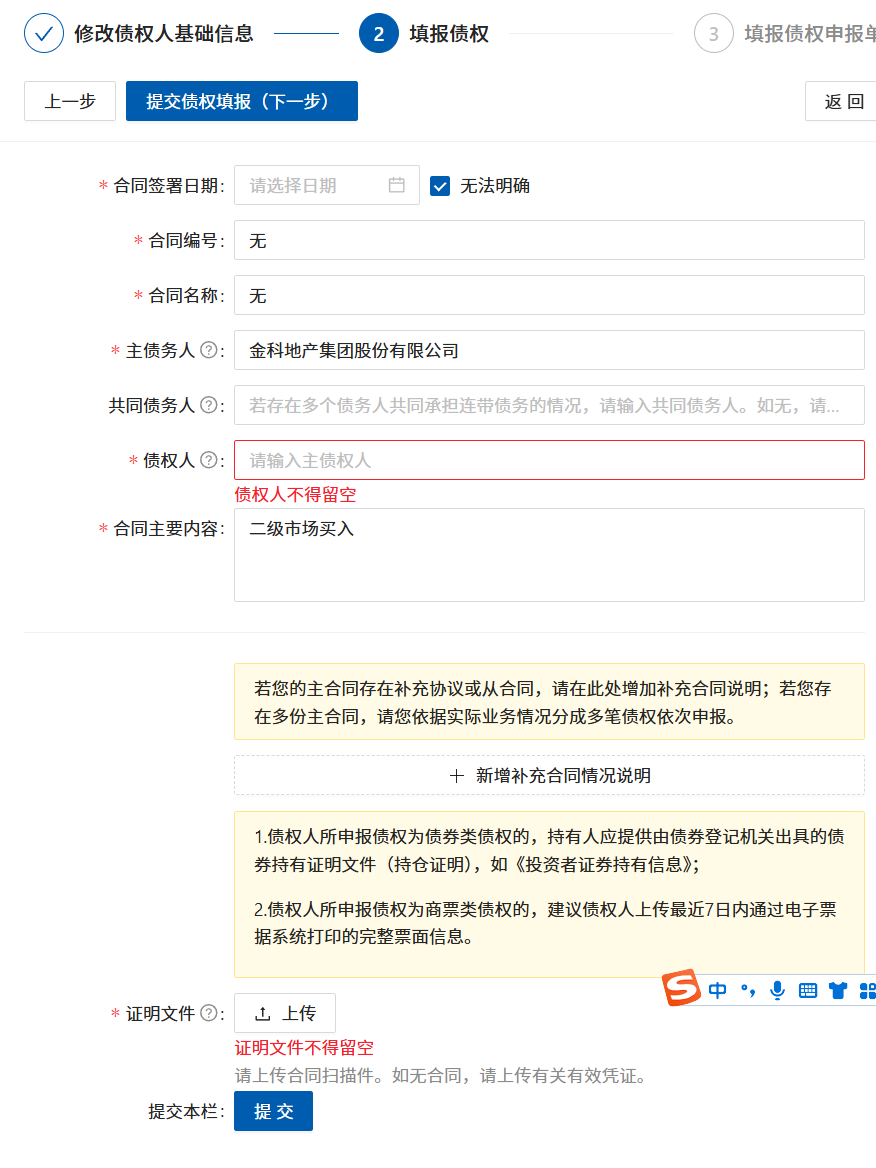Focus the 主债务人 input field
The image size is (876, 1168).
click(550, 350)
